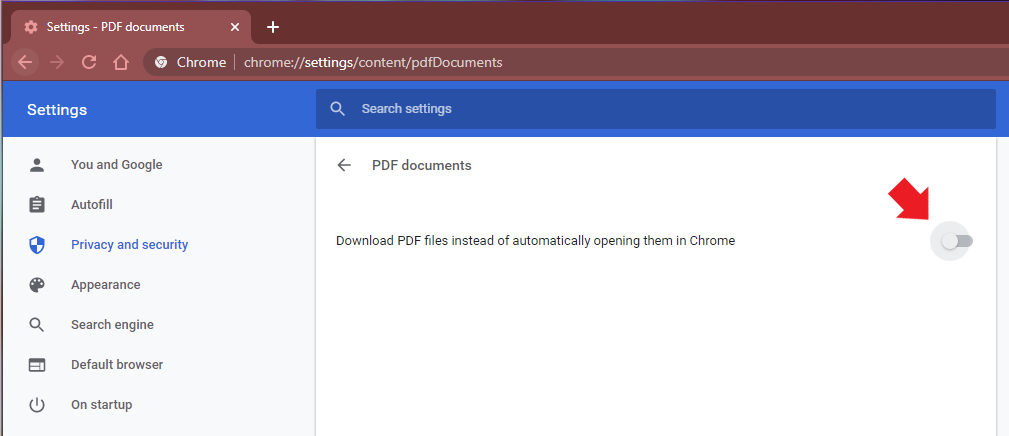Open a new tab with plus button
This screenshot has width=1009, height=436.
click(x=273, y=27)
